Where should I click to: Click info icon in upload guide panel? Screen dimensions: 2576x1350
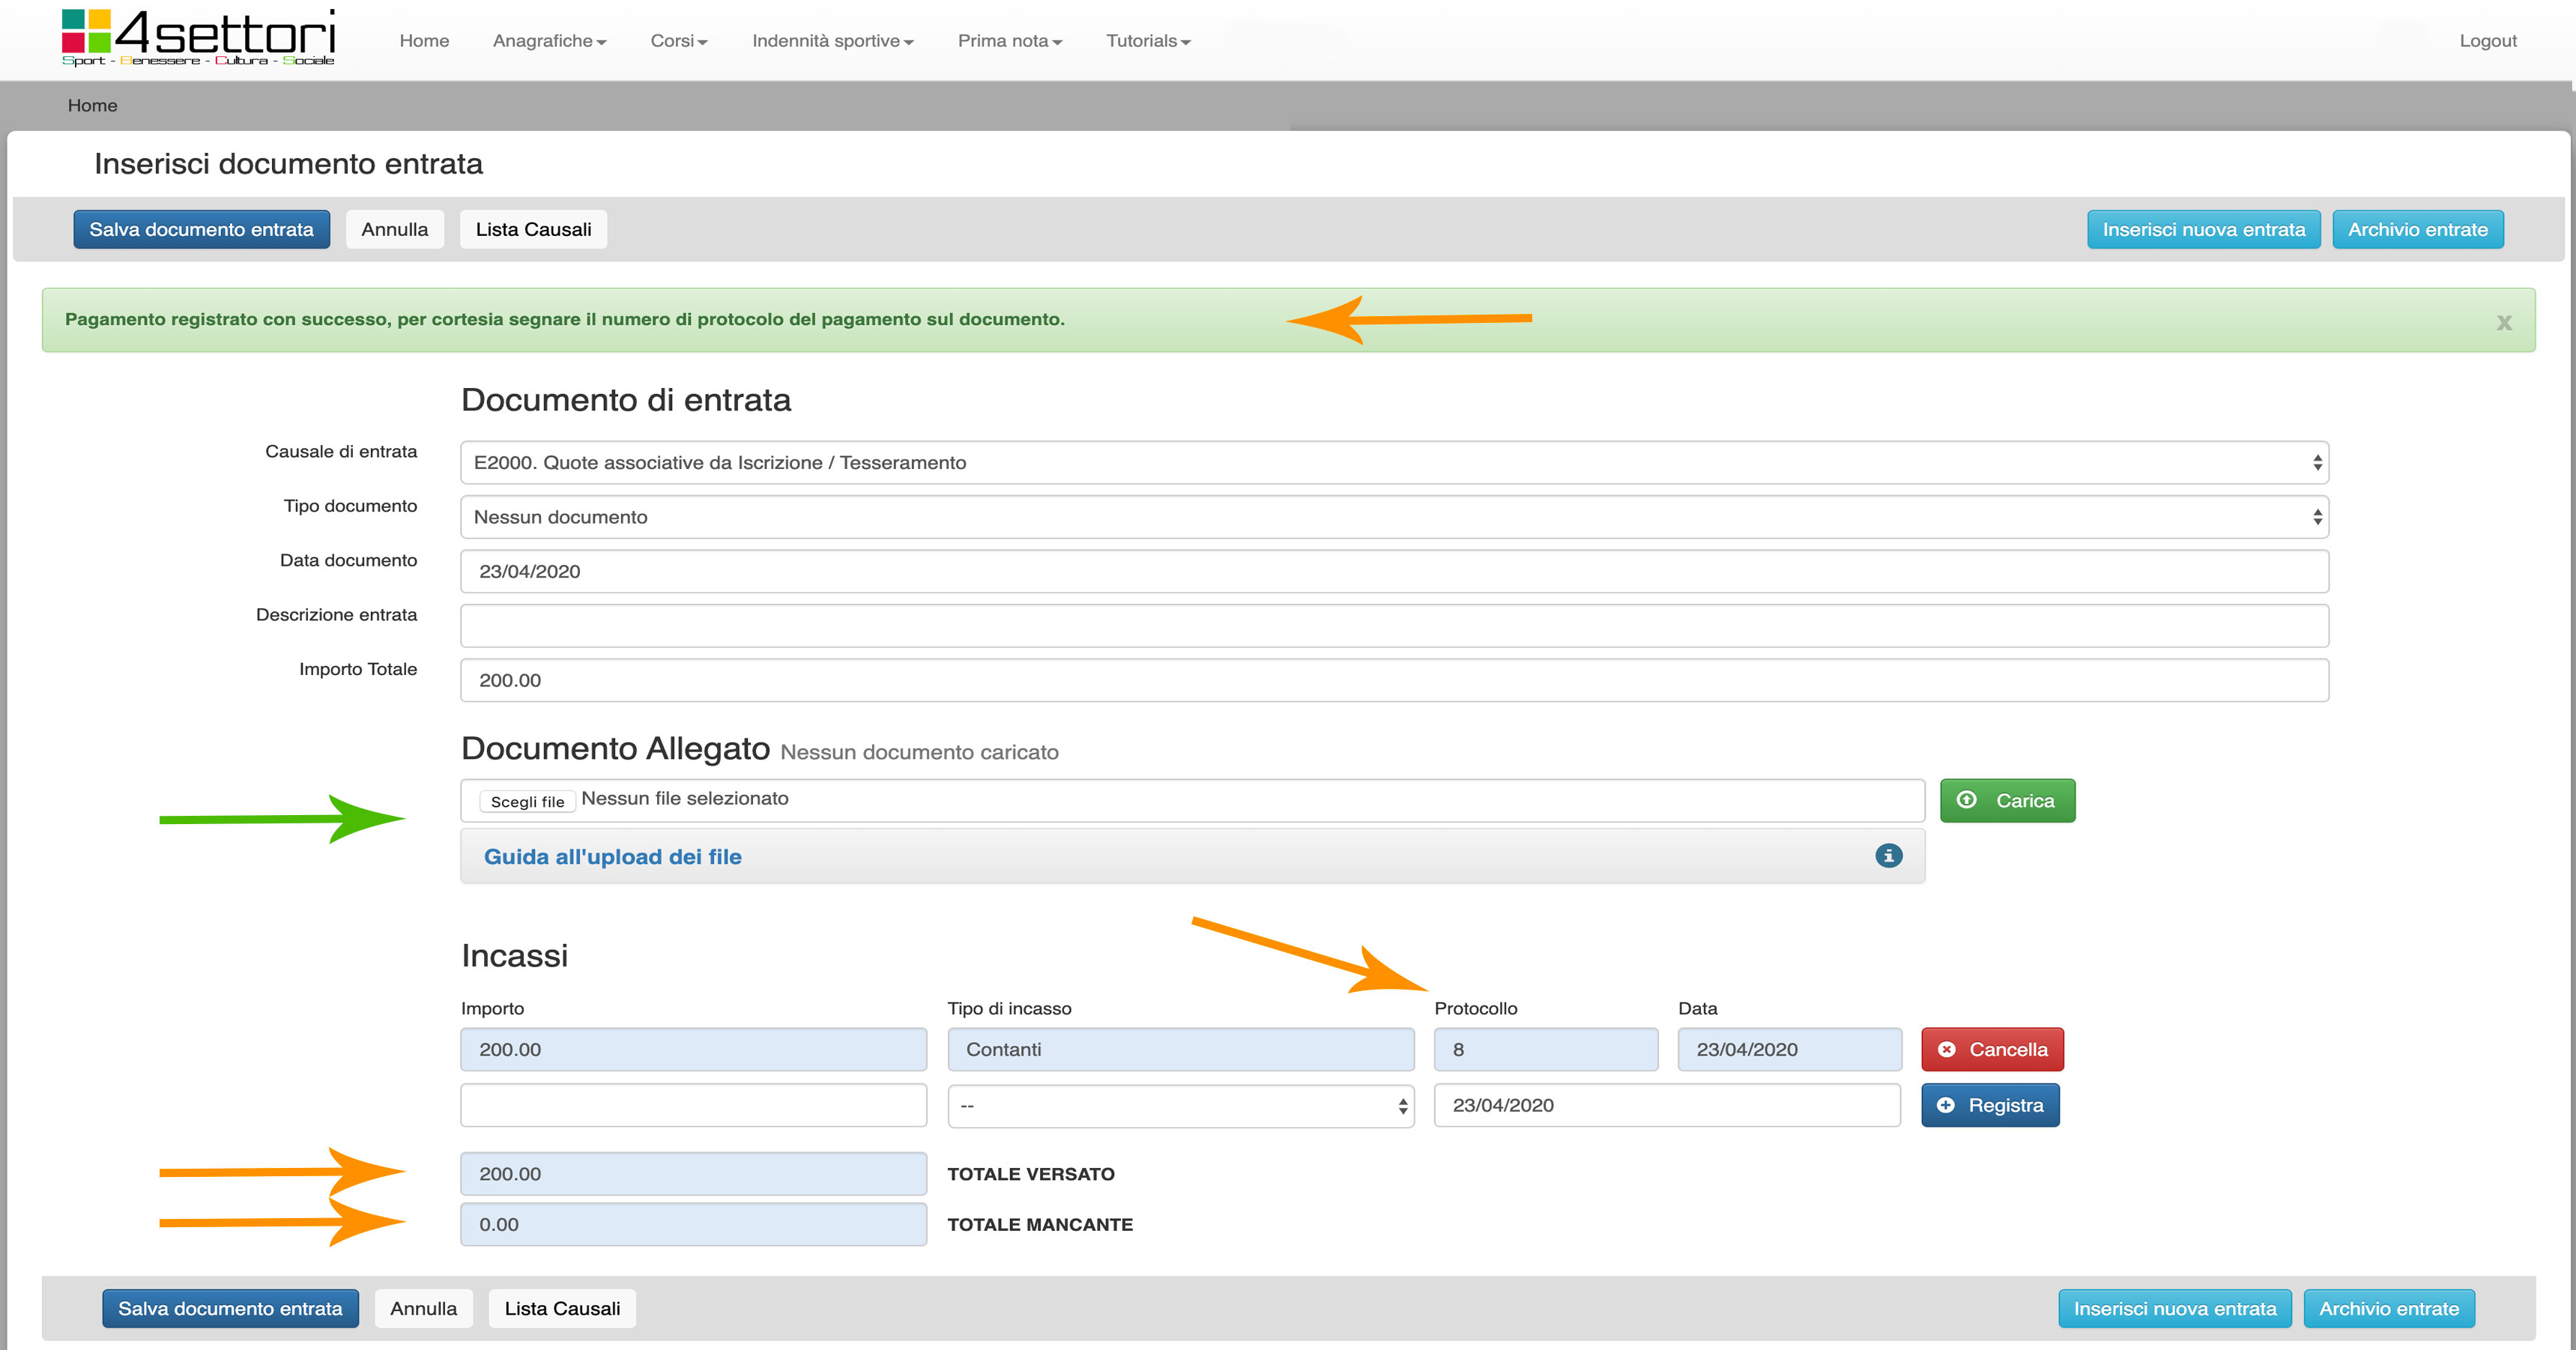click(x=1888, y=856)
